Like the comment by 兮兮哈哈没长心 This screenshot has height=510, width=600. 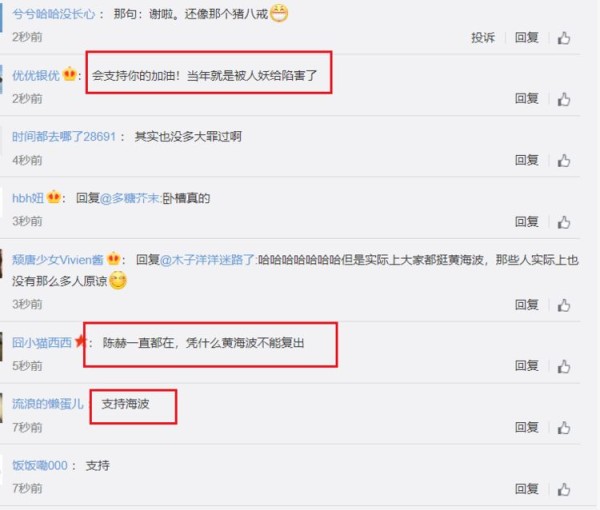pyautogui.click(x=564, y=38)
